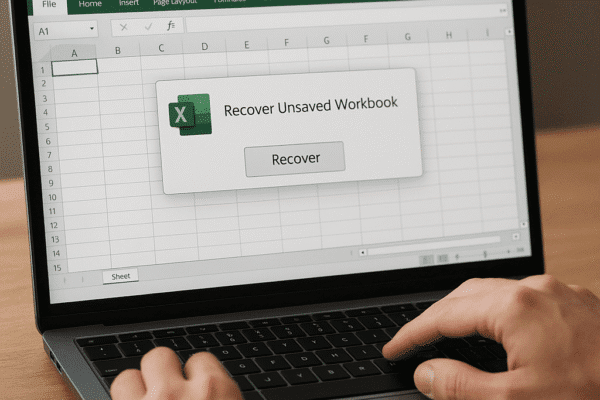Switch to the Home ribbon tab
The width and height of the screenshot is (600, 400).
pyautogui.click(x=90, y=4)
